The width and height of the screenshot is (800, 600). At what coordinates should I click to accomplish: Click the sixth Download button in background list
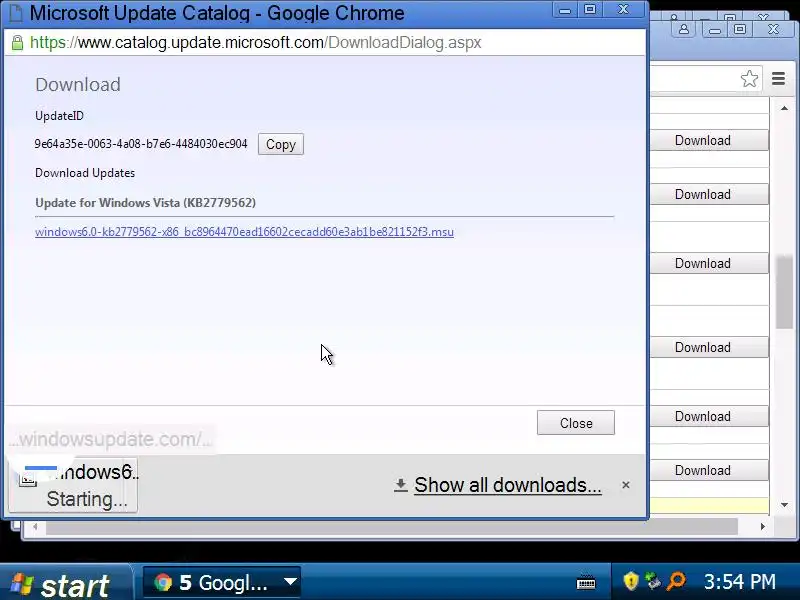[x=709, y=470]
